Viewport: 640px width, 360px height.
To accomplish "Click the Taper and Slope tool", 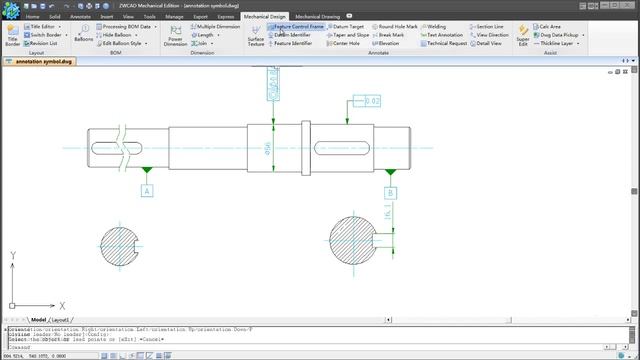I will (348, 35).
